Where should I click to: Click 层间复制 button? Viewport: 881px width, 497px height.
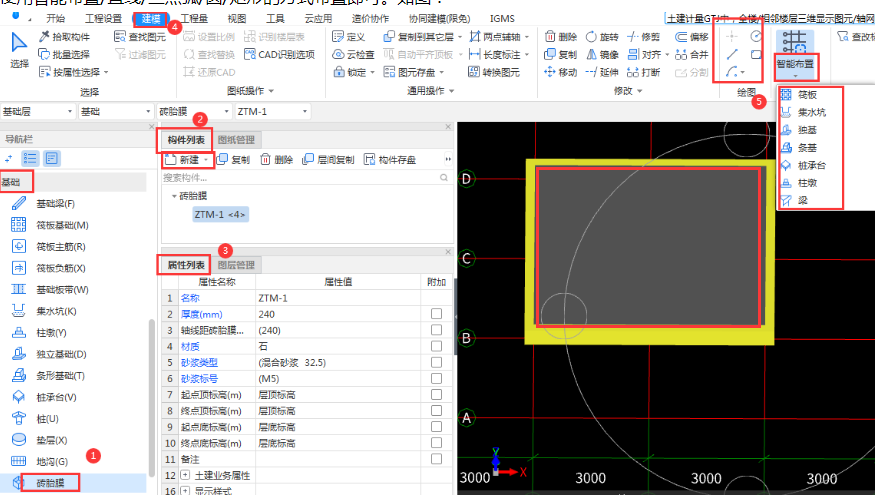click(x=329, y=160)
